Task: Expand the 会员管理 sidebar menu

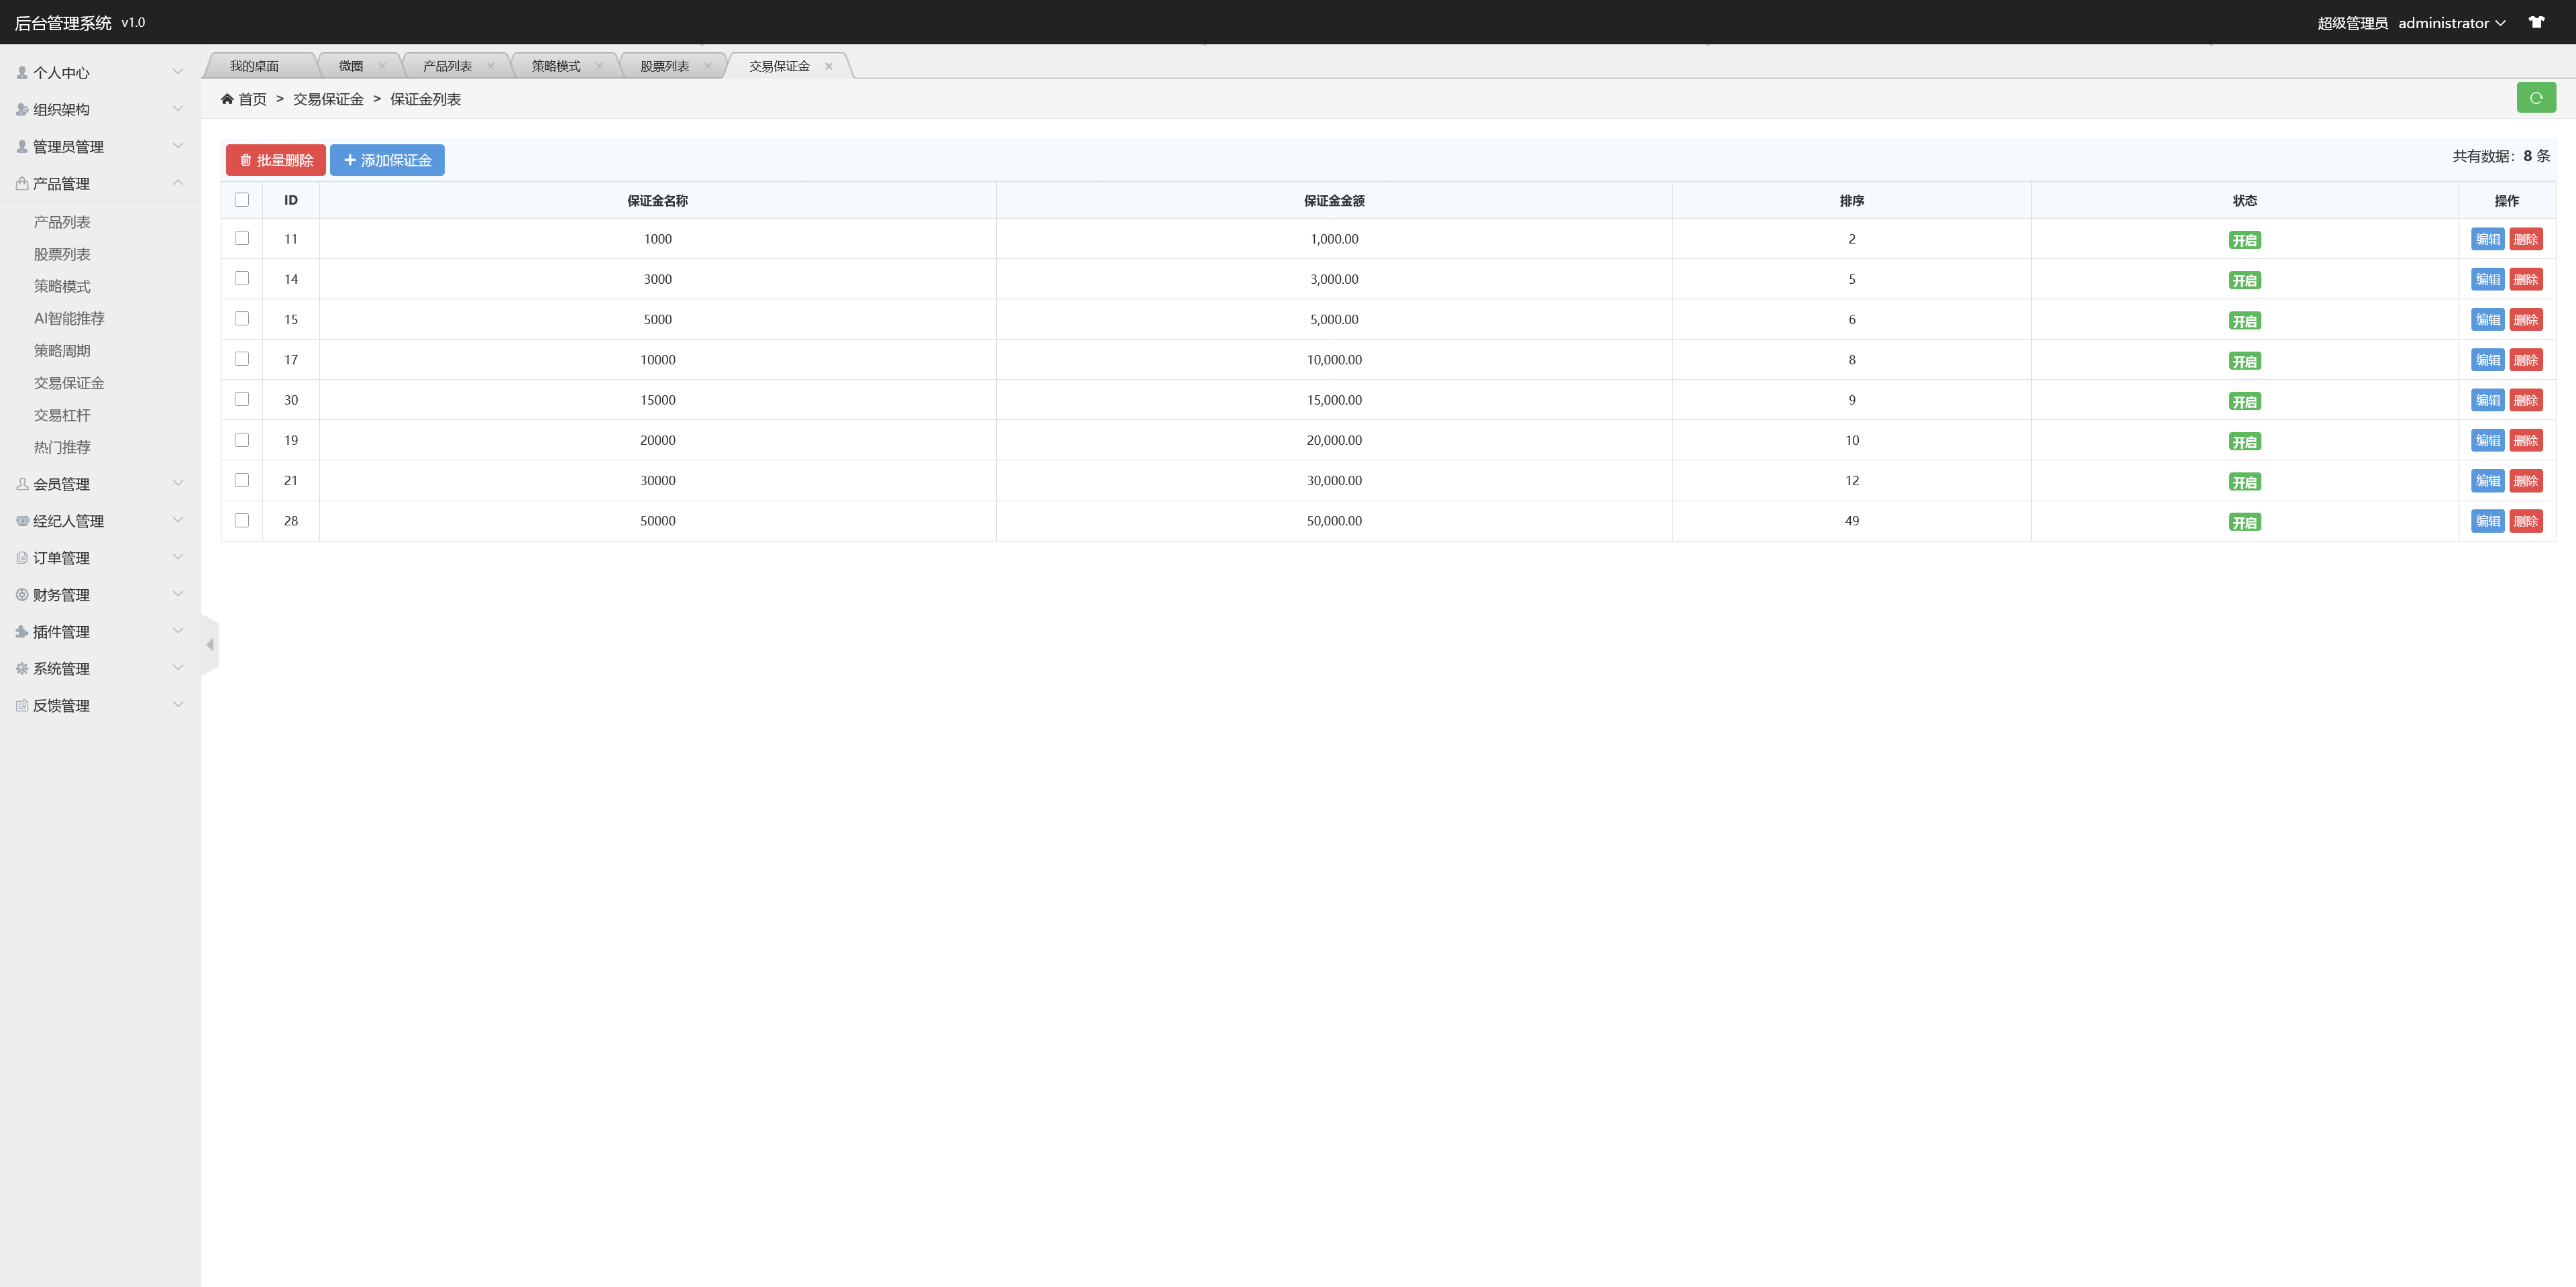Action: (x=100, y=484)
